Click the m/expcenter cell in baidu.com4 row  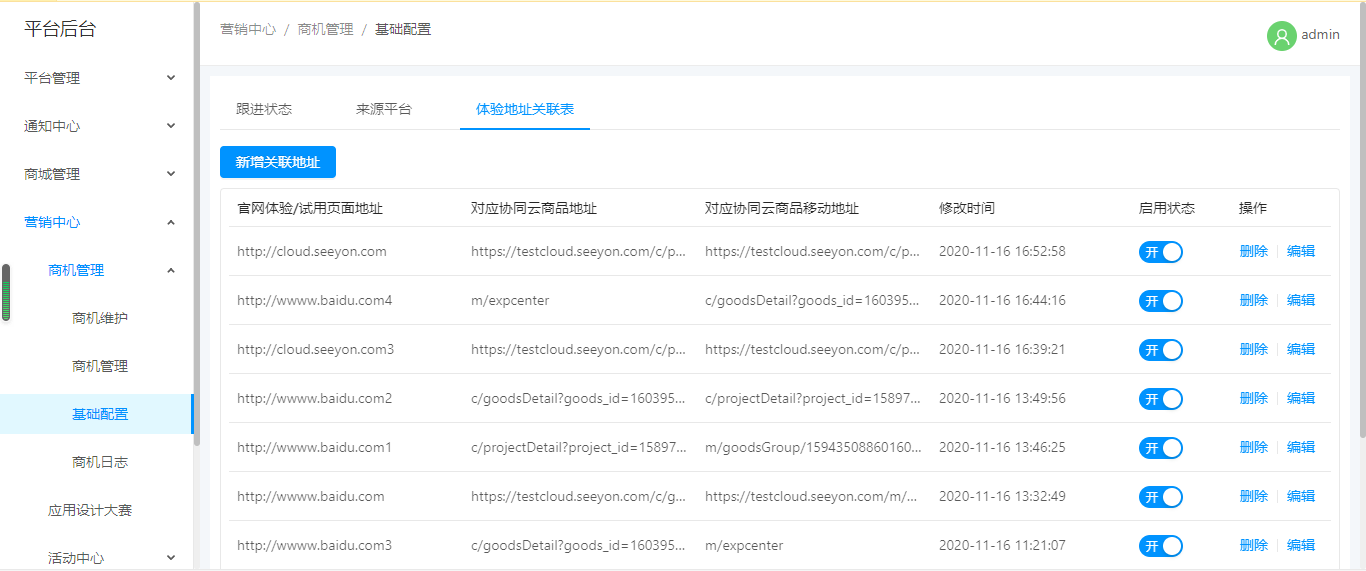click(510, 300)
